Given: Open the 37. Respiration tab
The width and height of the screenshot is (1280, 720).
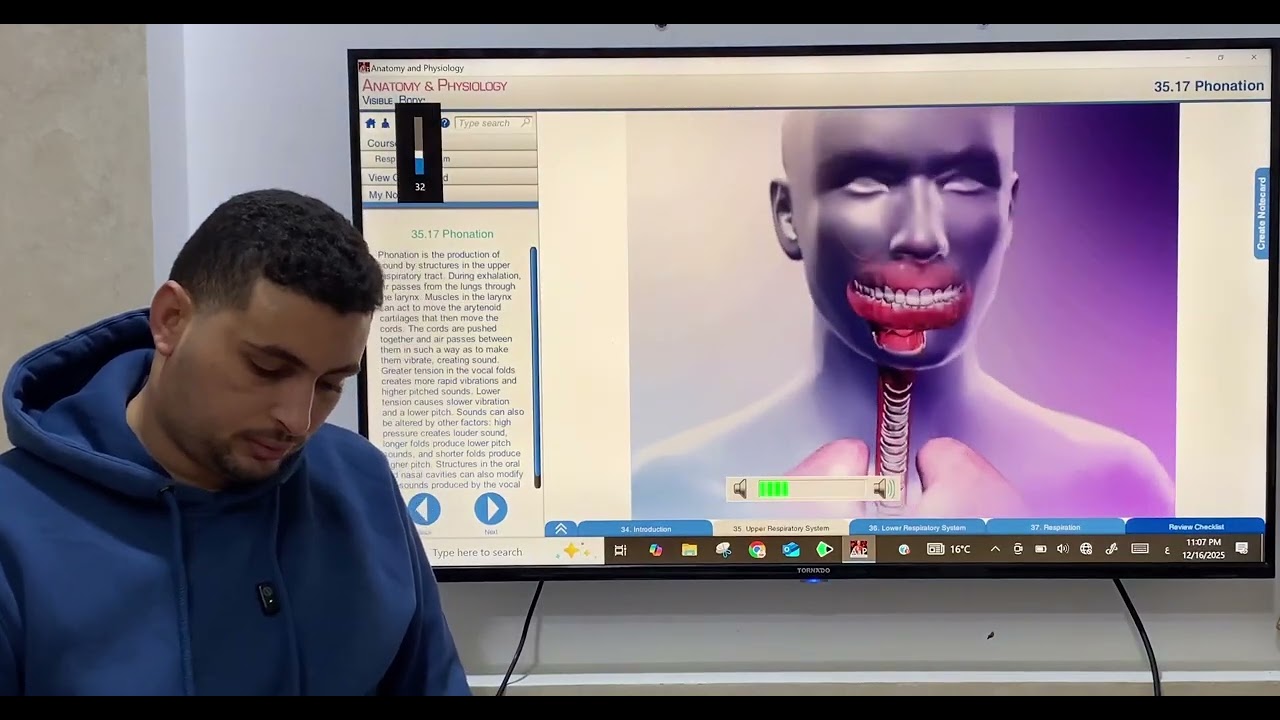Looking at the screenshot, I should click(x=1055, y=527).
